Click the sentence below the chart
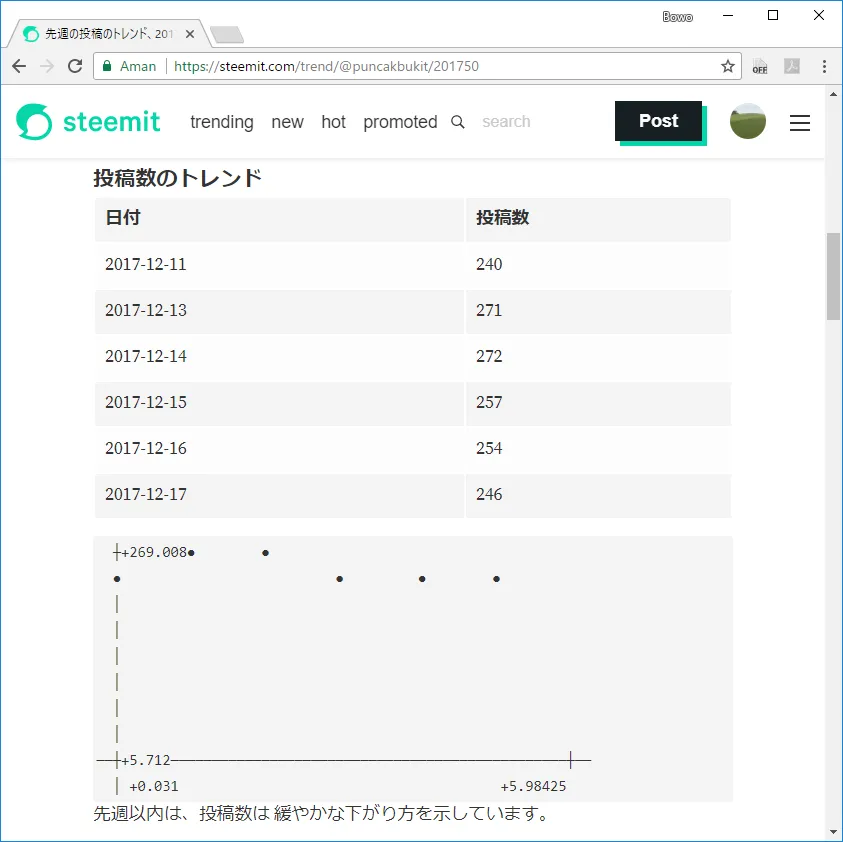This screenshot has width=843, height=842. click(x=322, y=814)
